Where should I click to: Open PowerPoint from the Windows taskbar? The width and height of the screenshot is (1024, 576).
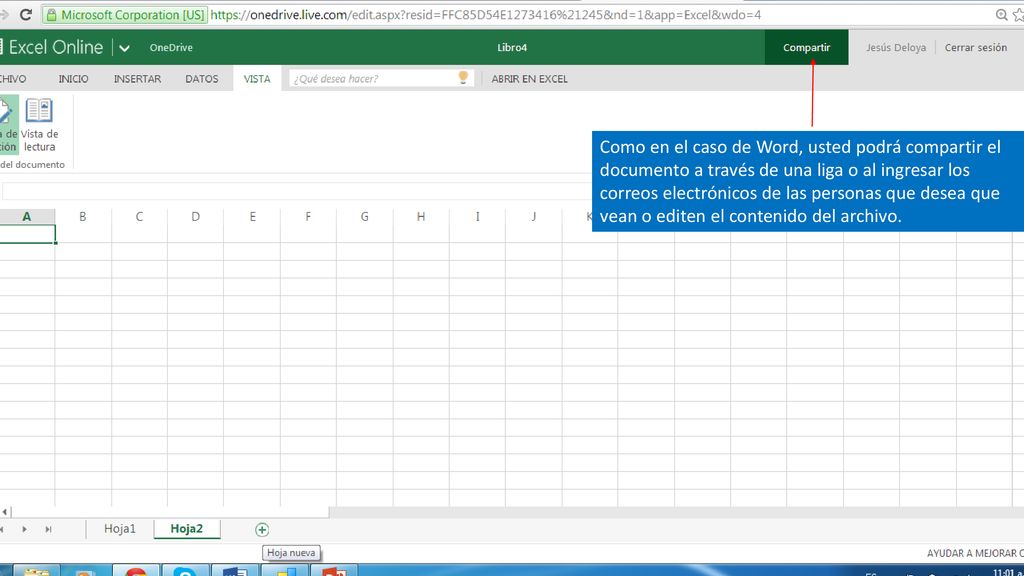334,571
